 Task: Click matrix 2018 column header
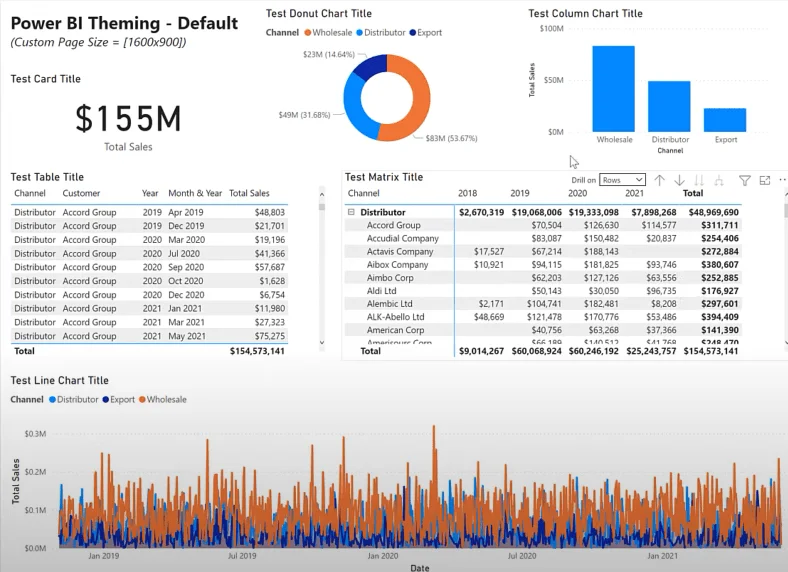467,194
